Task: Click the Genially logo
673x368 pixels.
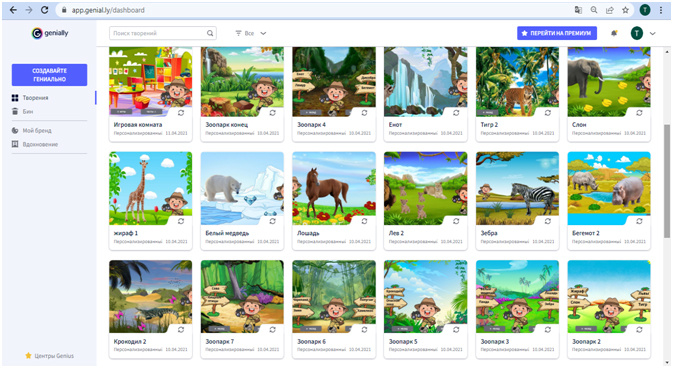Action: (x=50, y=33)
